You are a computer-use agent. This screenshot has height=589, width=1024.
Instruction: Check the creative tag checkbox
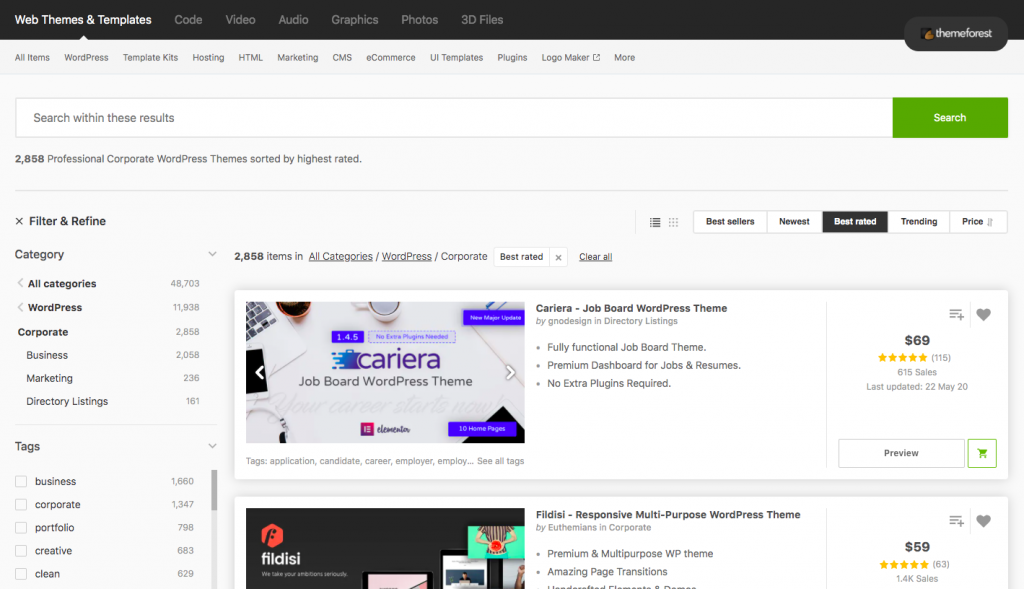pos(21,551)
